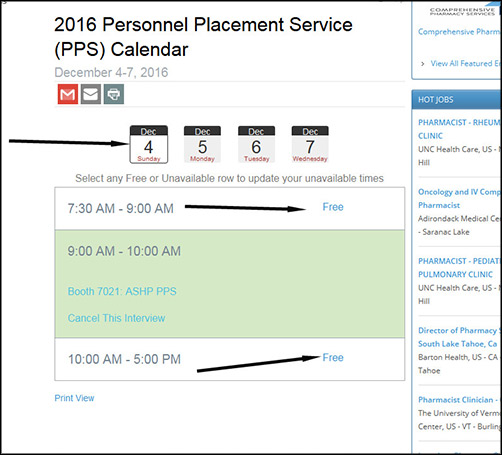Viewport: 502px width, 455px height.
Task: Select the Dec 4 Sunday calendar icon
Action: (x=149, y=144)
